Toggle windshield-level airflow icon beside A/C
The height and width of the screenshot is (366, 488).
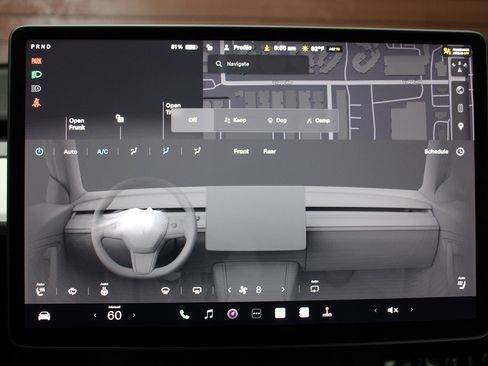pyautogui.click(x=134, y=151)
